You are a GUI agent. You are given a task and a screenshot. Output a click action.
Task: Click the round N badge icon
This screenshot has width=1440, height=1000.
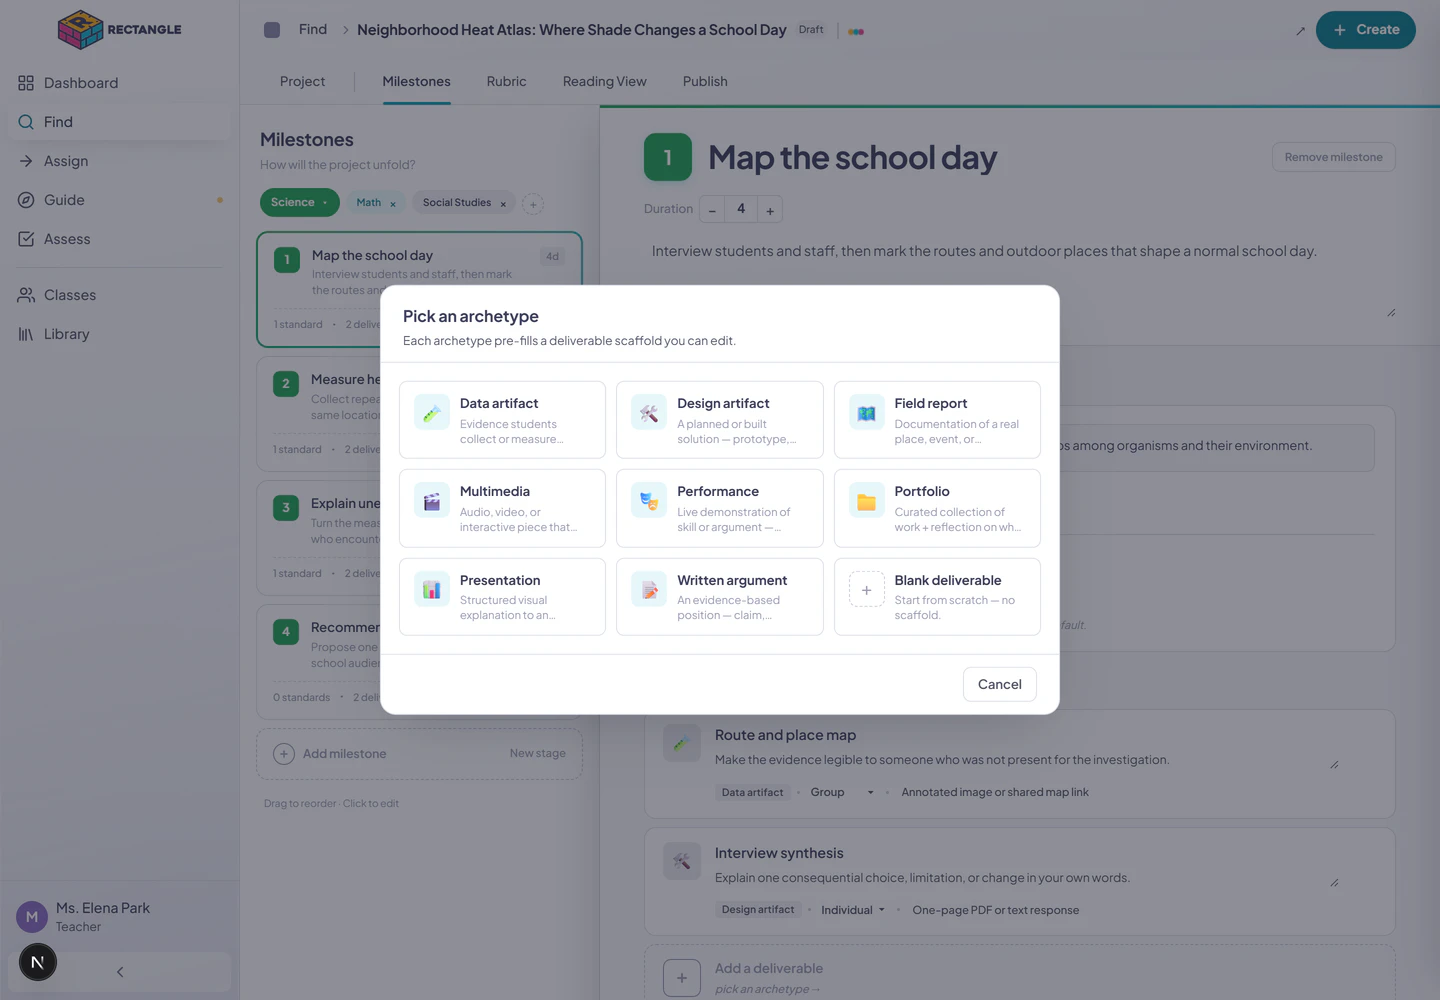tap(38, 962)
